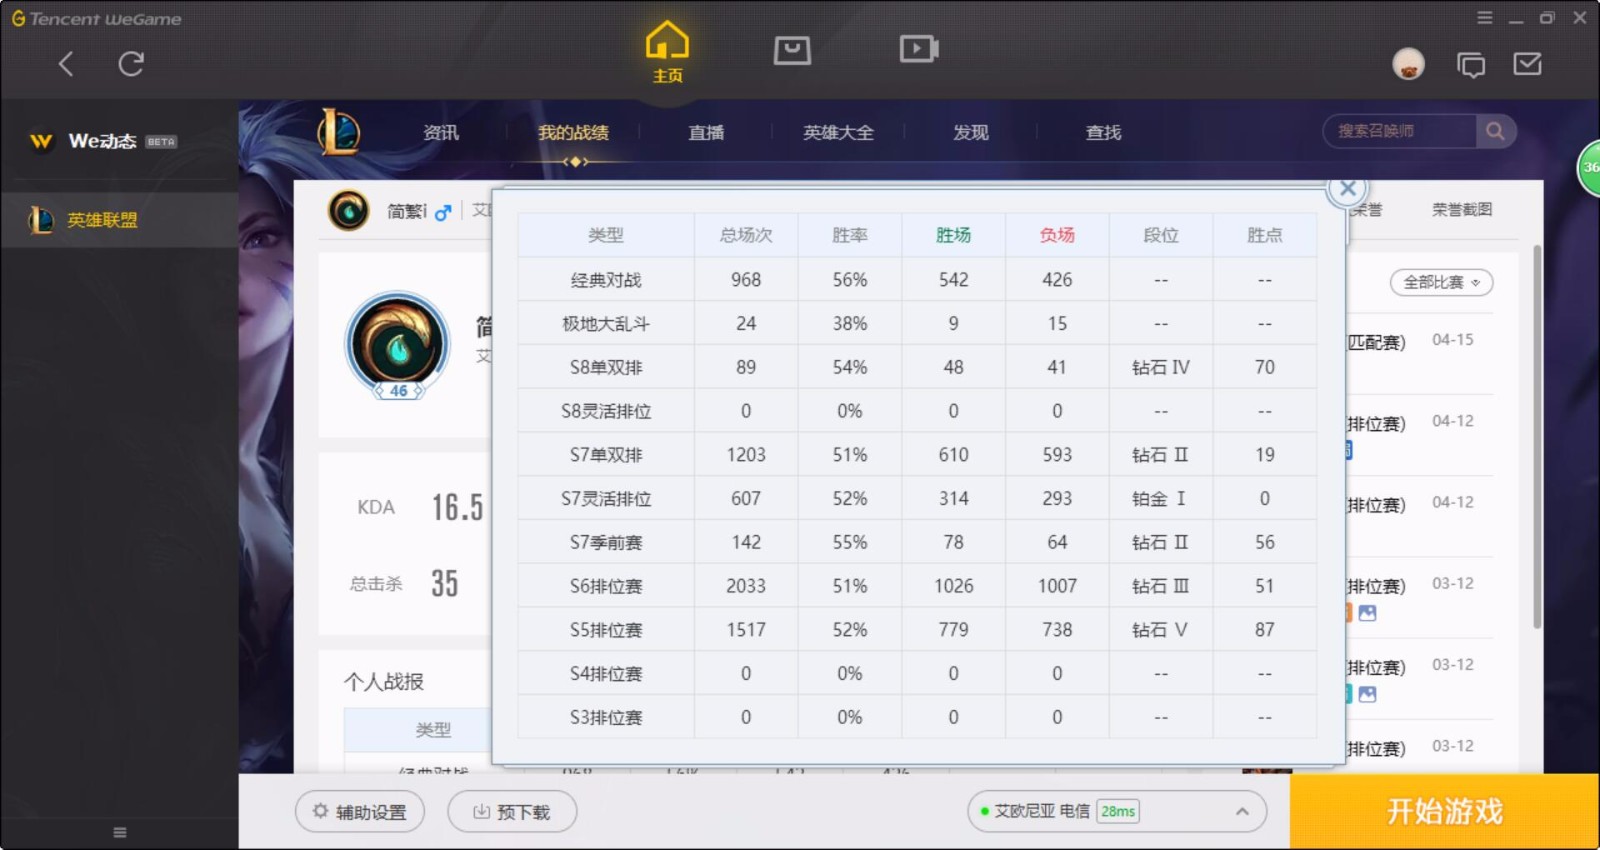Click the League of Legends logo
Image resolution: width=1600 pixels, height=850 pixels.
339,132
